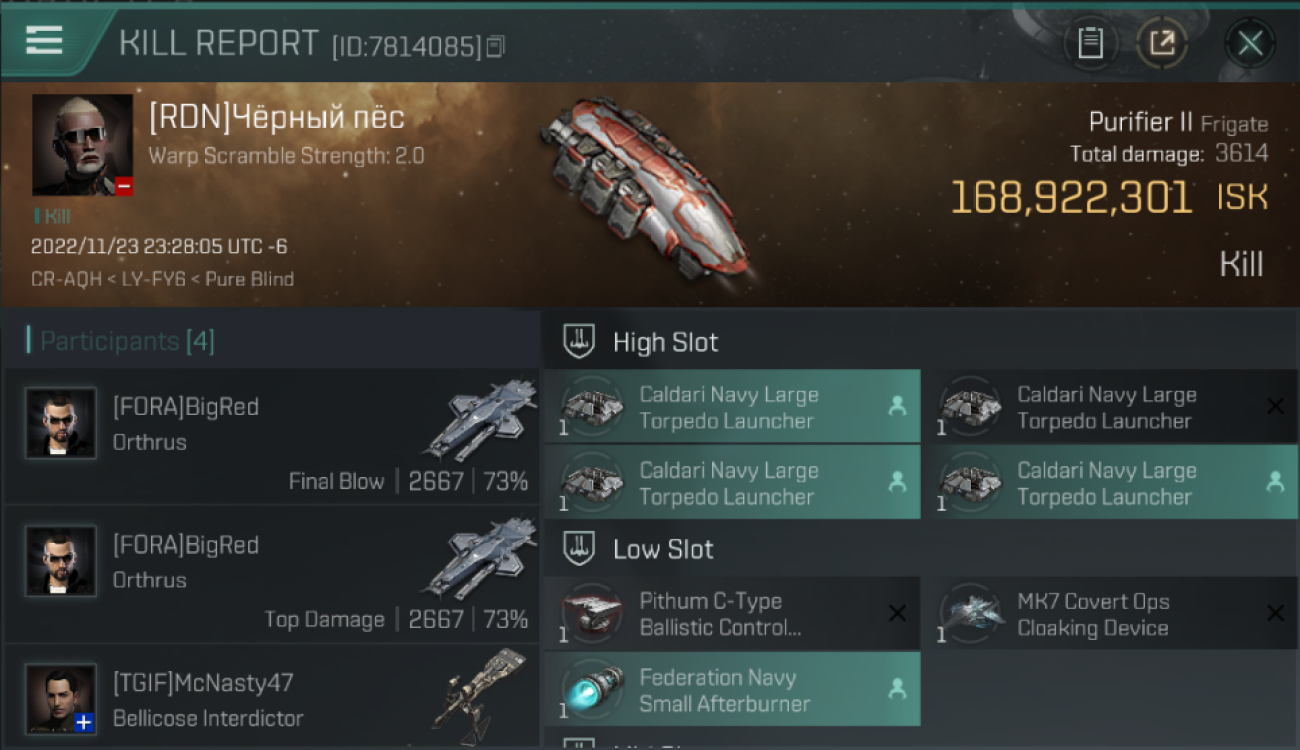
Task: Select the Pithum C-Type Ballistic Control item
Action: pos(732,613)
